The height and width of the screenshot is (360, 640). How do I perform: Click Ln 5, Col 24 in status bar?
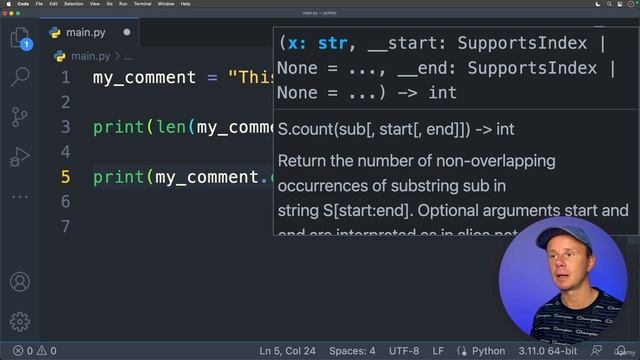click(287, 351)
